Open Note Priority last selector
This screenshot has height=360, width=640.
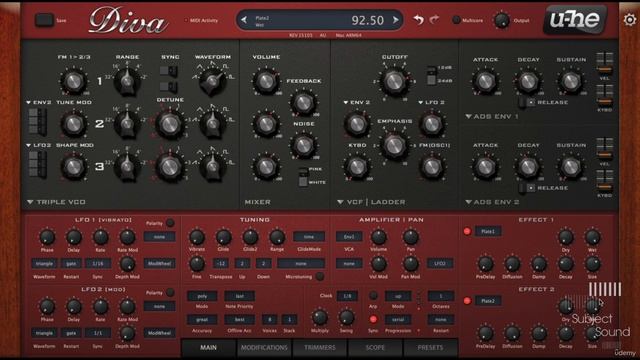(239, 296)
